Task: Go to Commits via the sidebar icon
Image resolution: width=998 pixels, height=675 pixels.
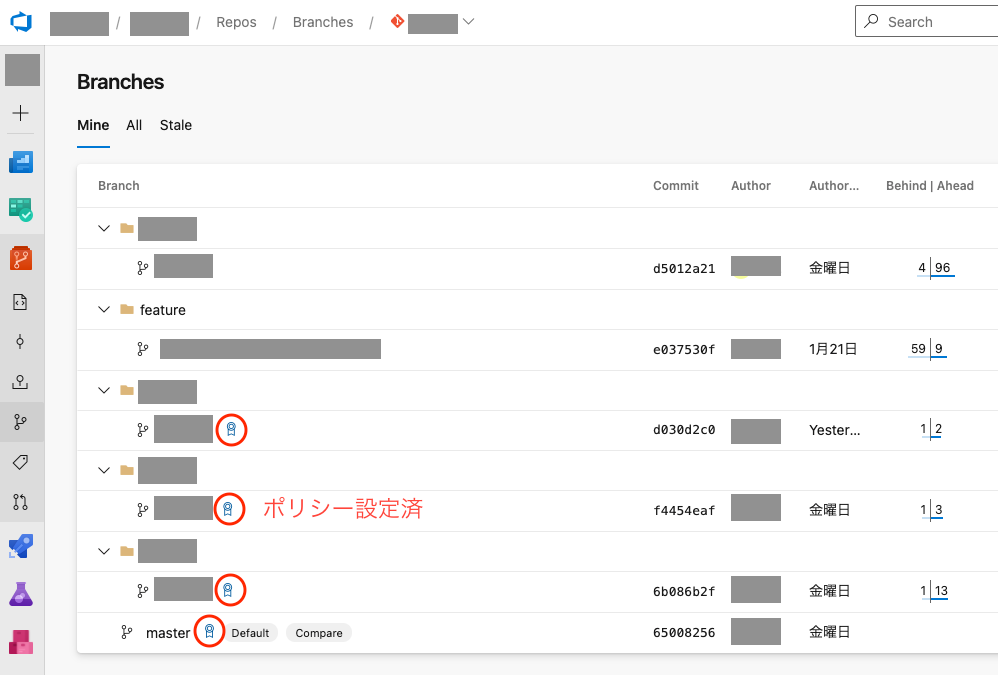Action: tap(21, 342)
